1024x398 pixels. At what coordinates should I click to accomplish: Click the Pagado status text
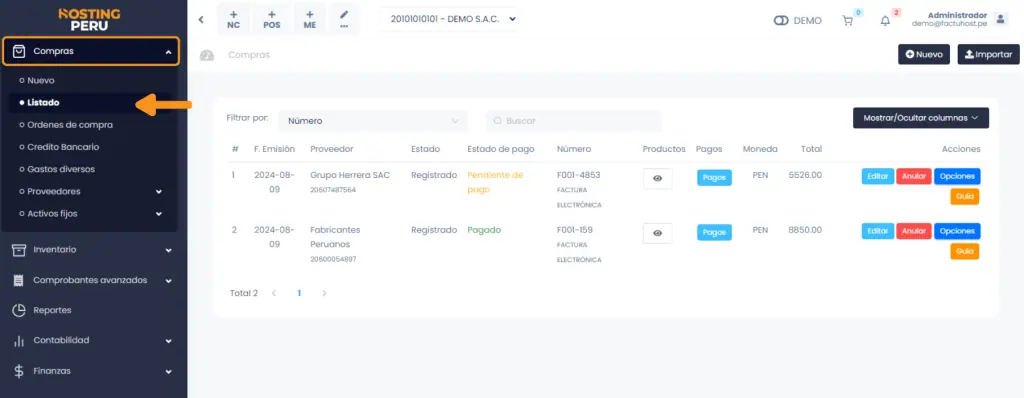pyautogui.click(x=484, y=230)
